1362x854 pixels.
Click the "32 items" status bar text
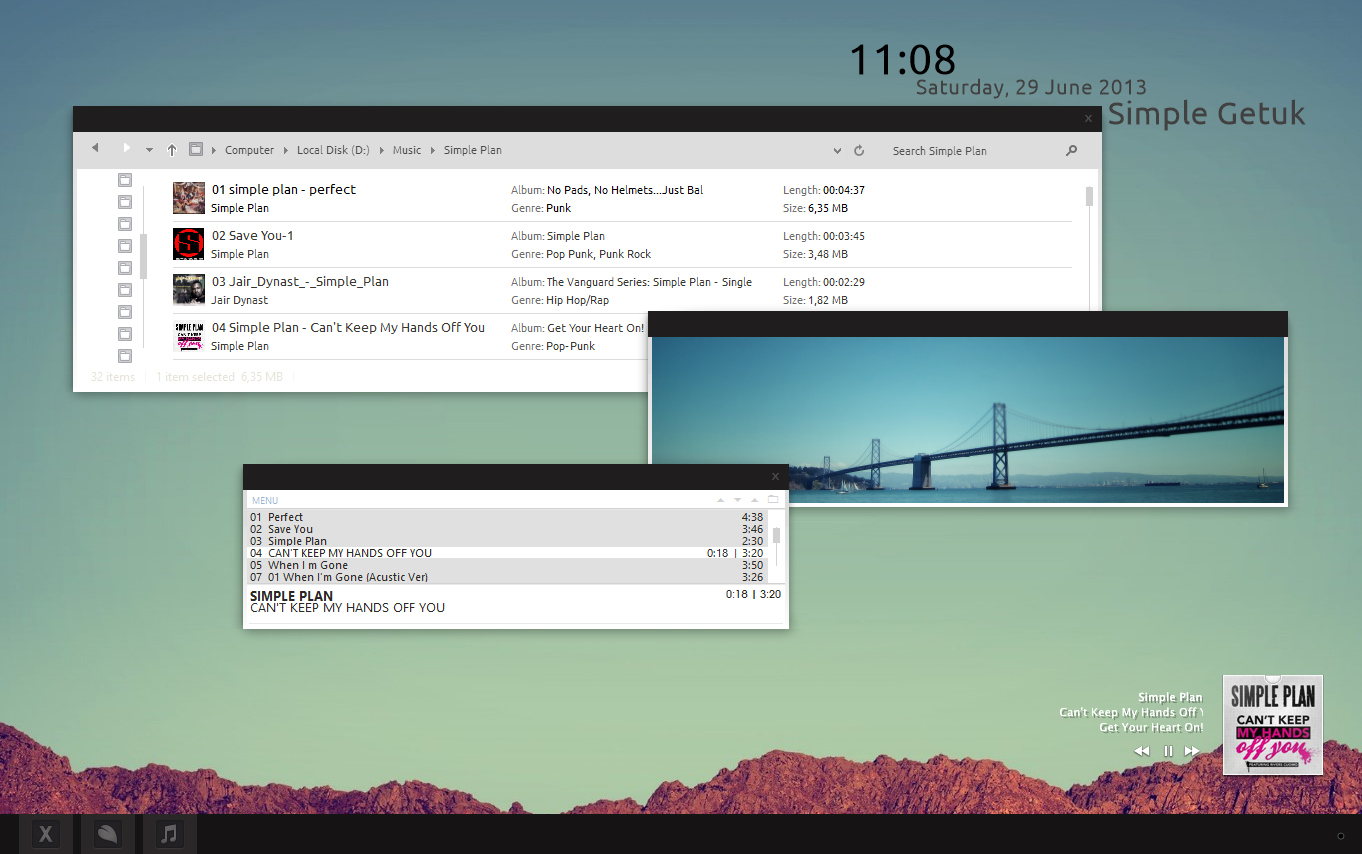pyautogui.click(x=113, y=377)
